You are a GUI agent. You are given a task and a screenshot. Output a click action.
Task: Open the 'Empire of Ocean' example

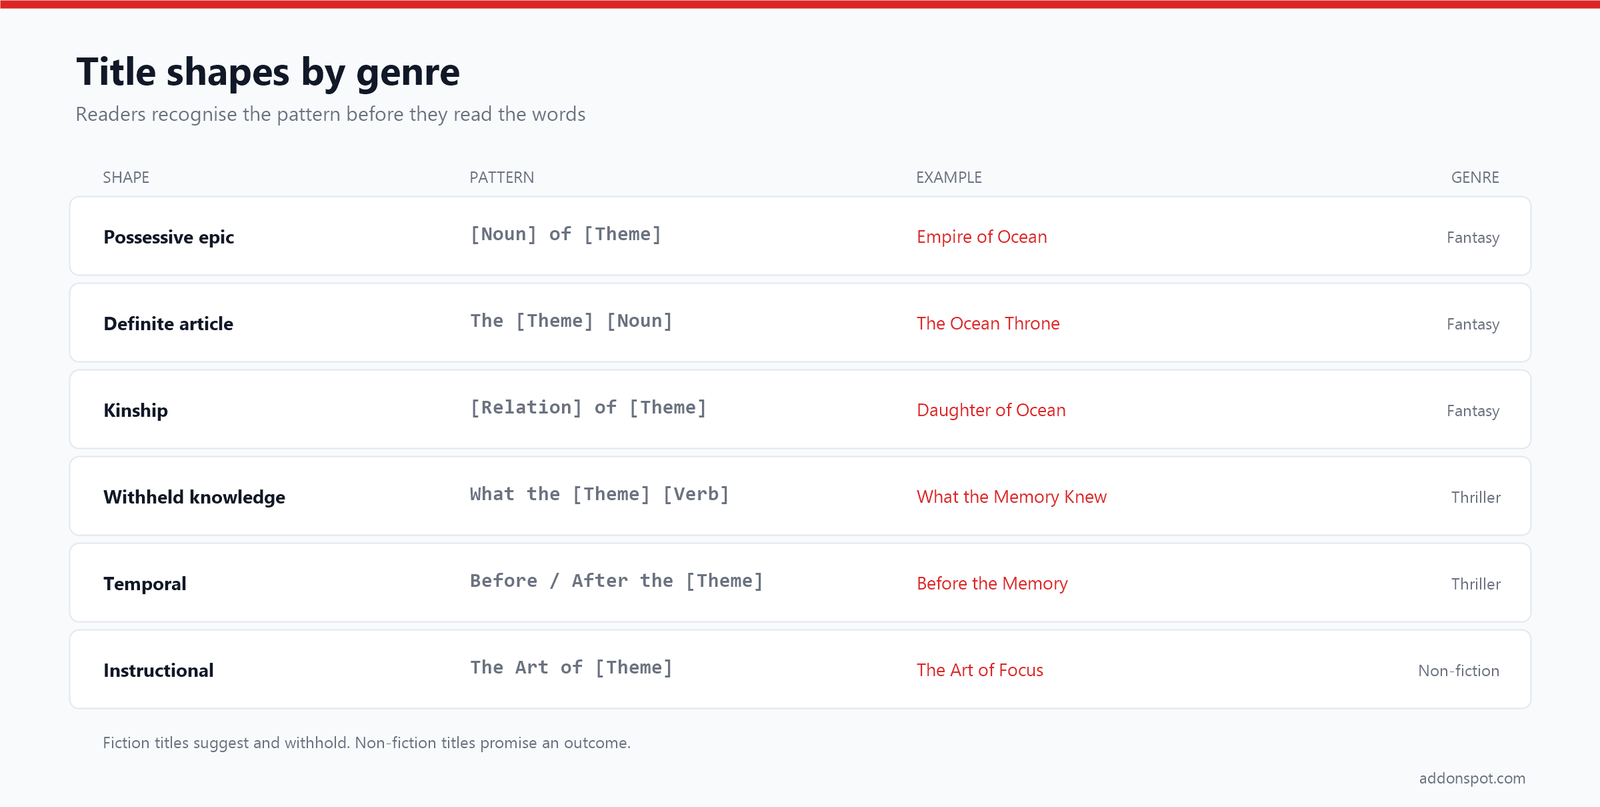[x=982, y=237]
